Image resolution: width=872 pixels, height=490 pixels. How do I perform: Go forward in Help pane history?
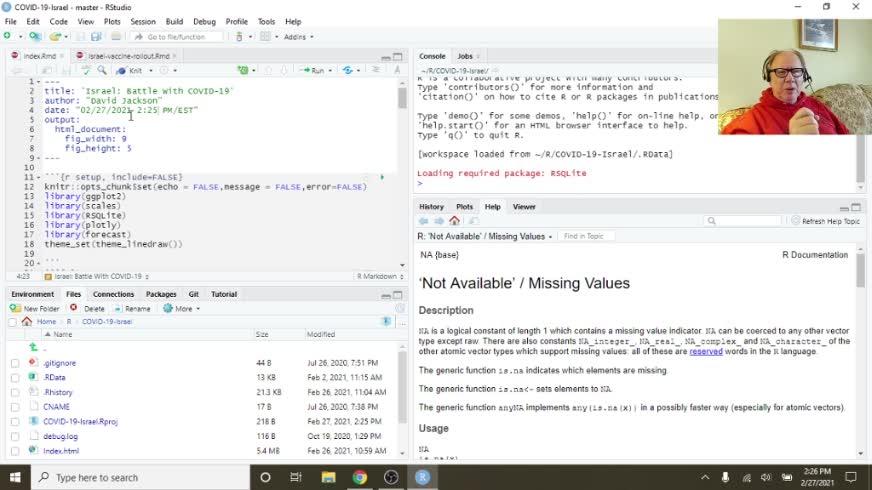[439, 221]
